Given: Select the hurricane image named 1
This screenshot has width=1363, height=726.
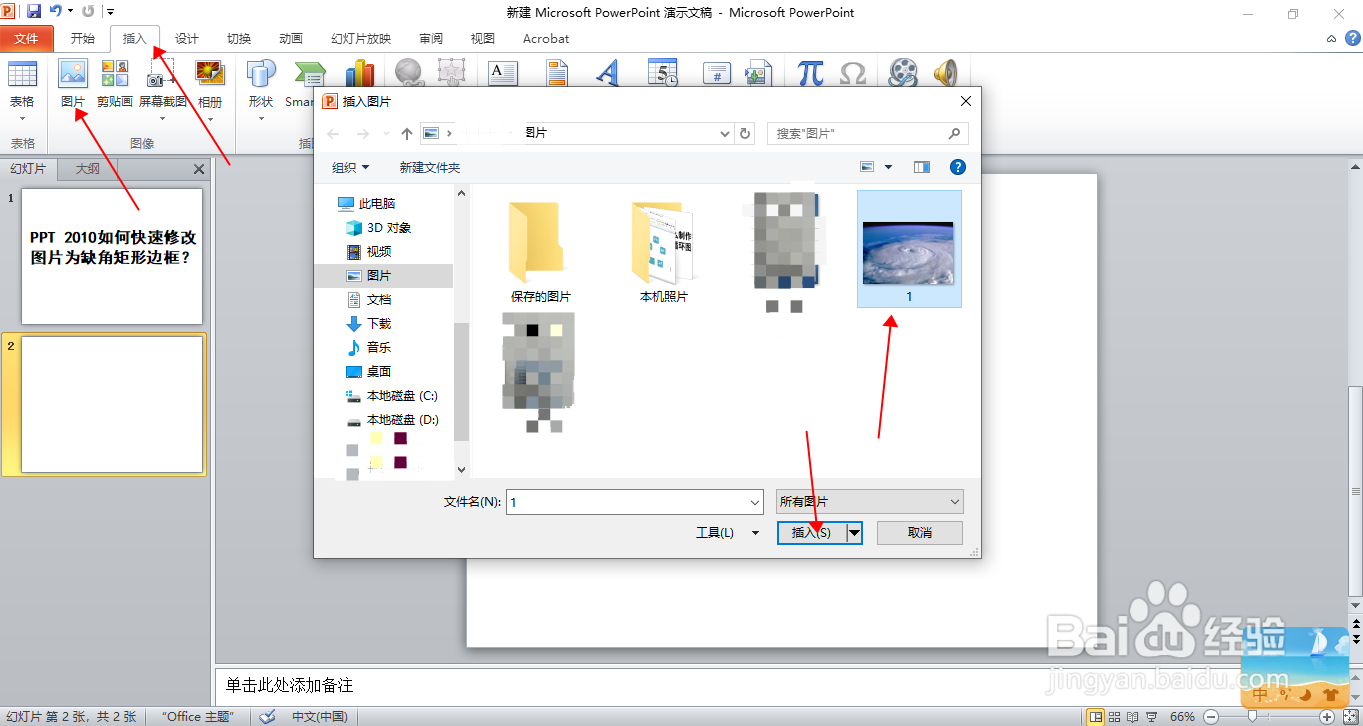Looking at the screenshot, I should point(909,248).
